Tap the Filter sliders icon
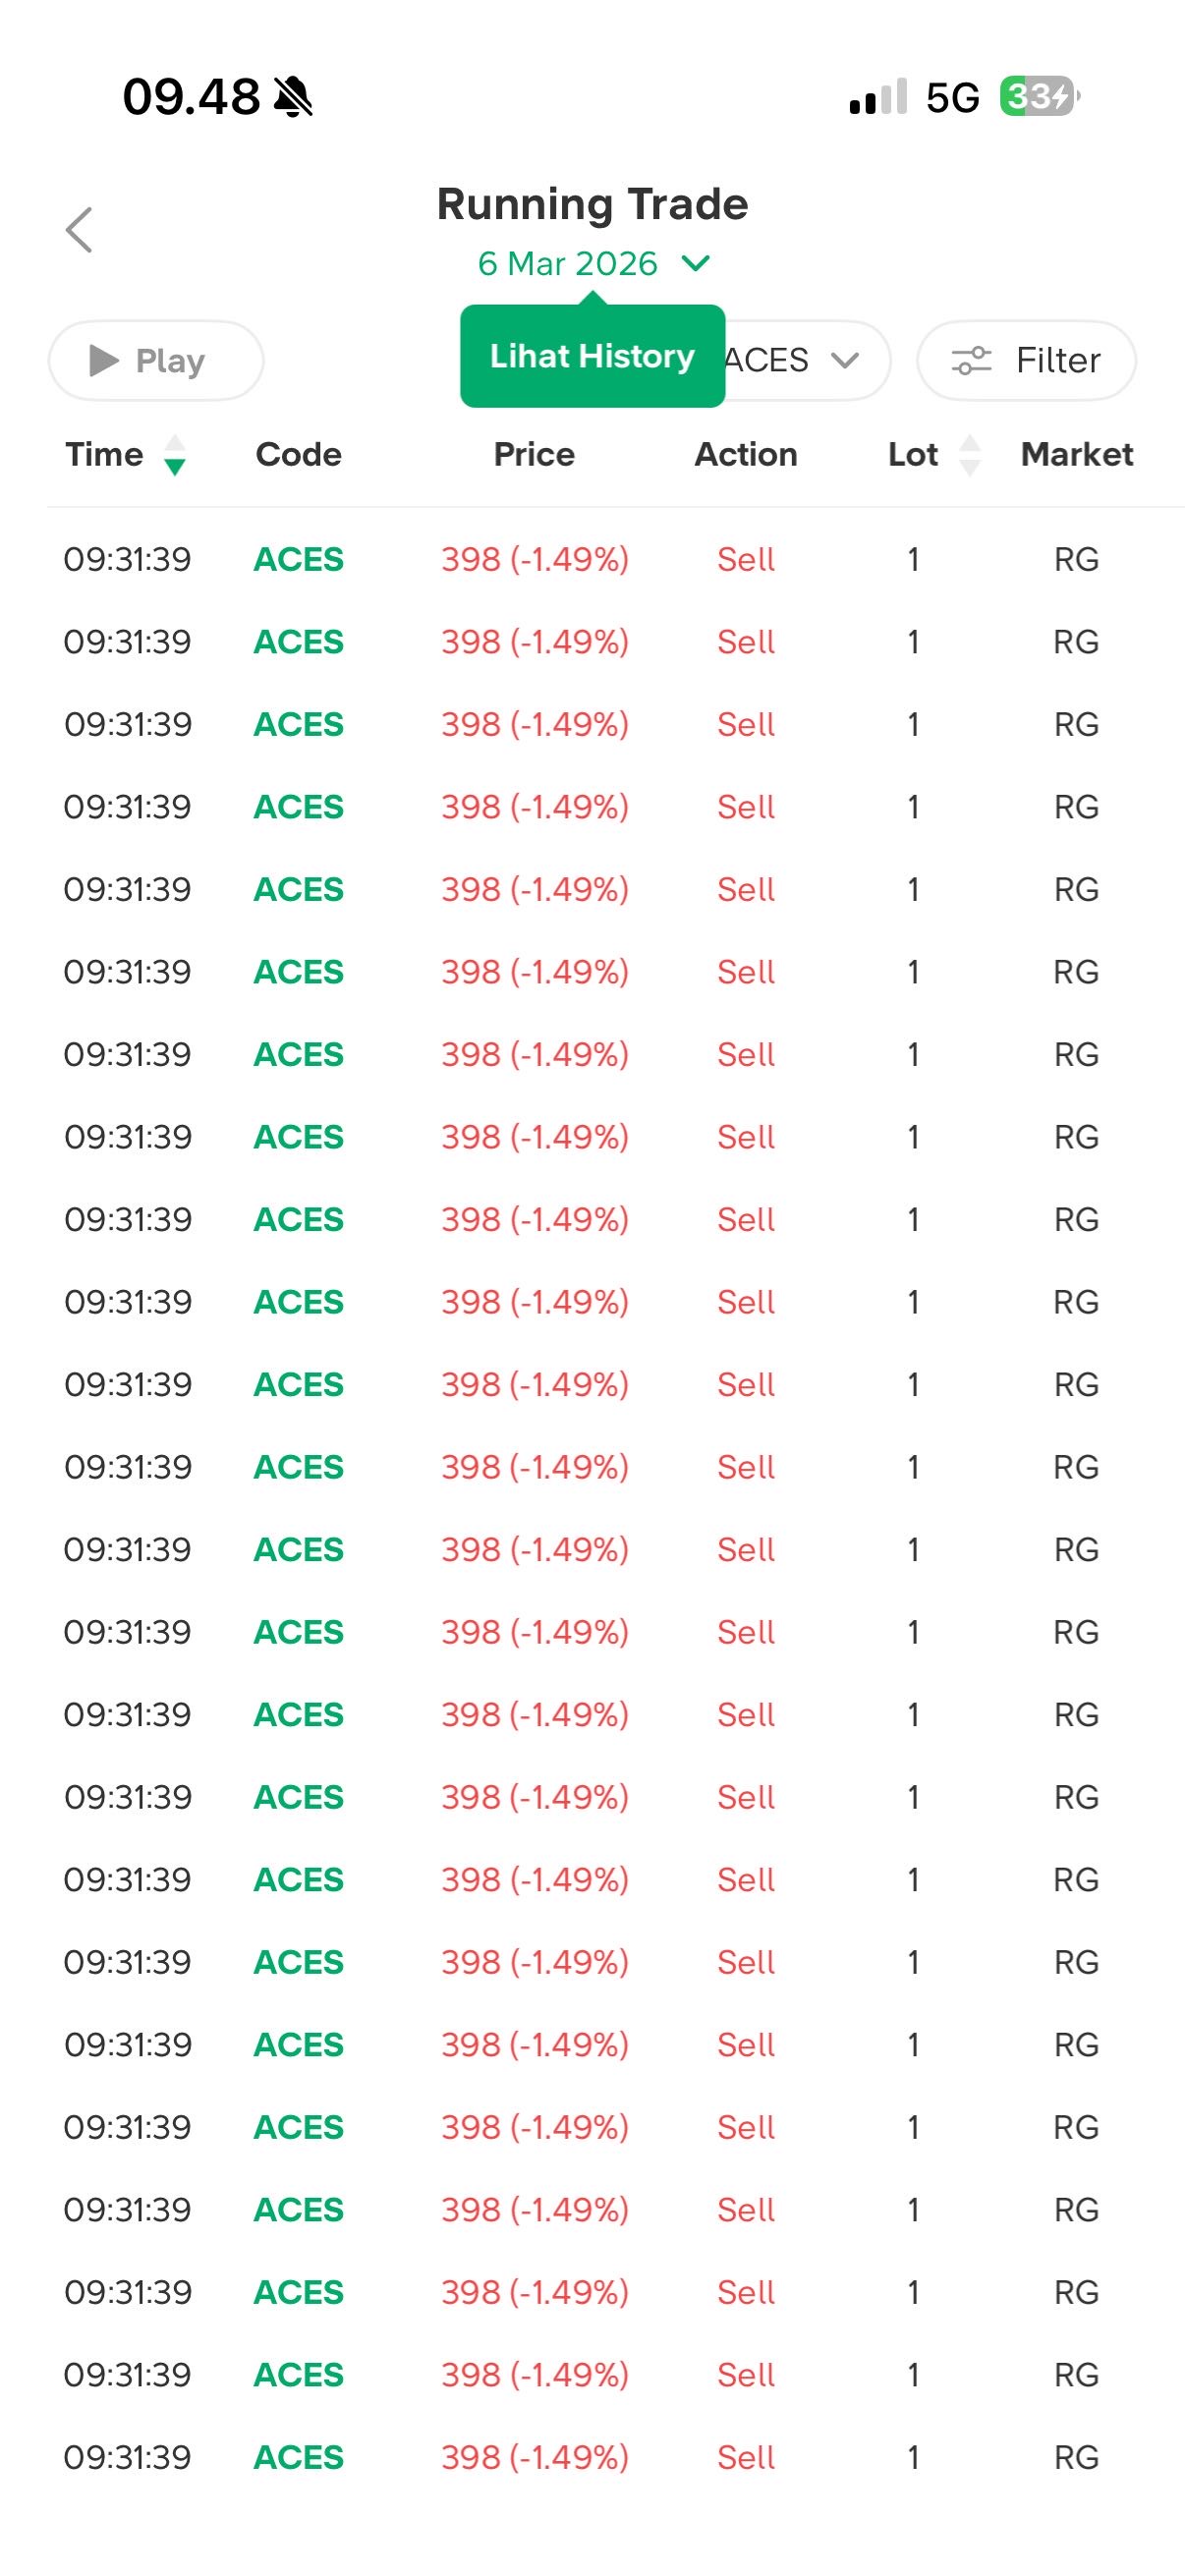Image resolution: width=1185 pixels, height=2576 pixels. (x=970, y=360)
